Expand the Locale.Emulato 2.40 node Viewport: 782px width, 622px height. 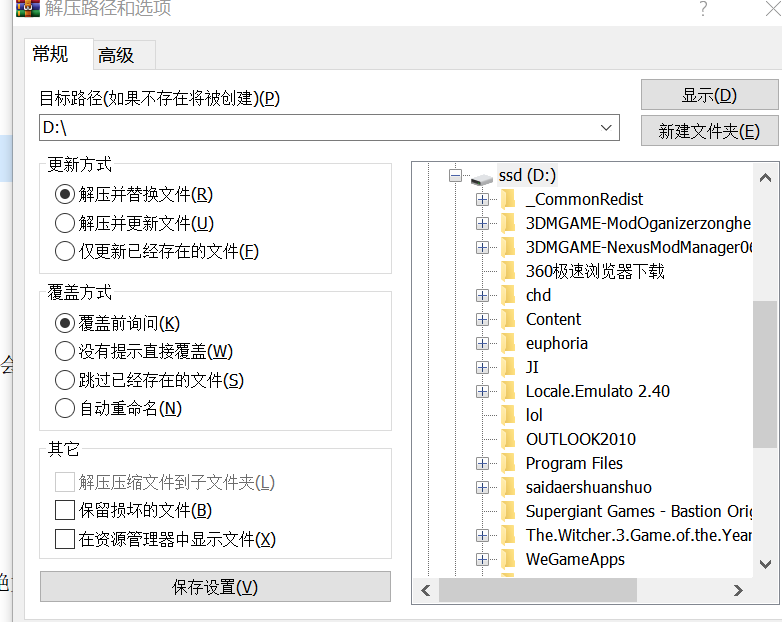(x=482, y=391)
